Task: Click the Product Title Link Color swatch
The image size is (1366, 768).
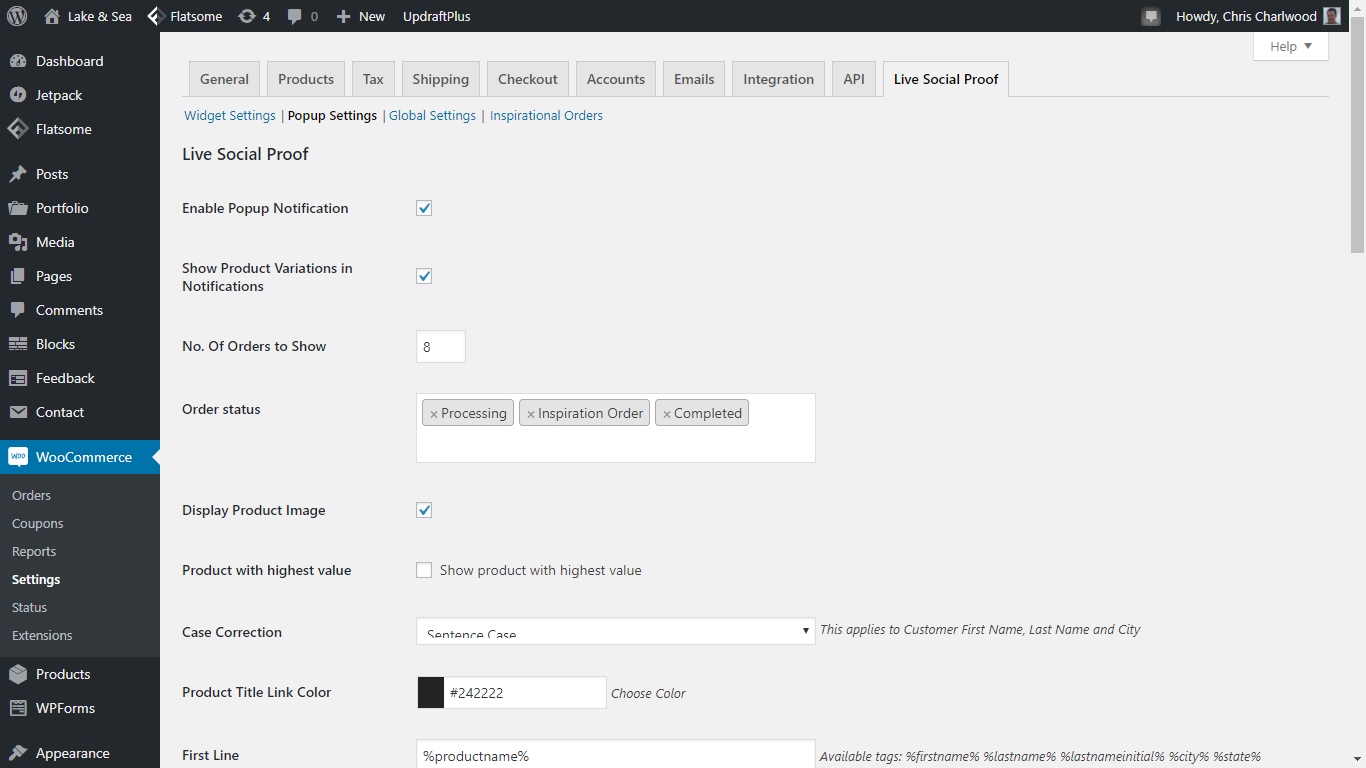Action: coord(430,692)
